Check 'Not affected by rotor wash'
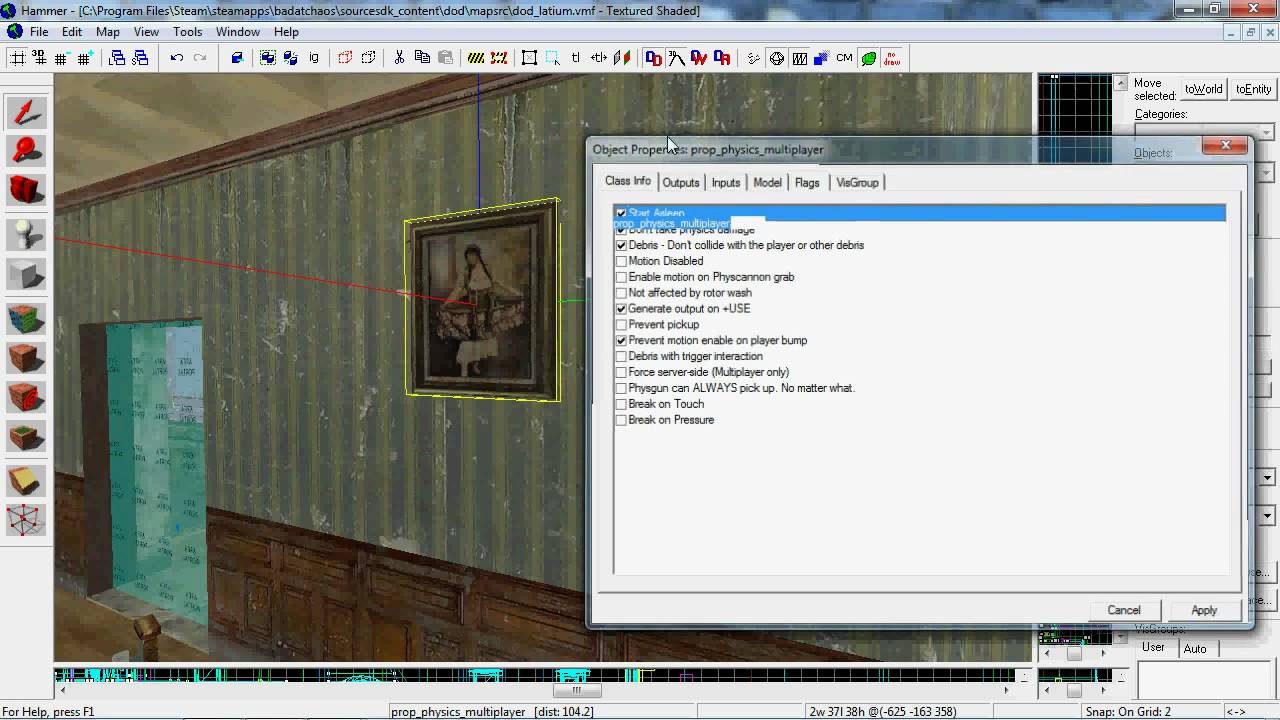 621,293
